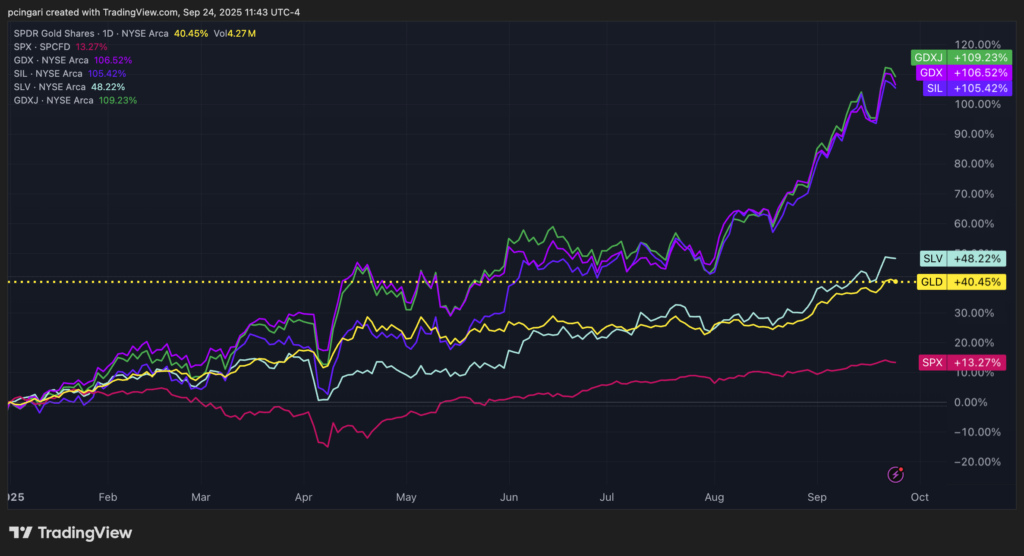Click the purple lightning bolt event icon
1024x556 pixels.
click(x=897, y=473)
